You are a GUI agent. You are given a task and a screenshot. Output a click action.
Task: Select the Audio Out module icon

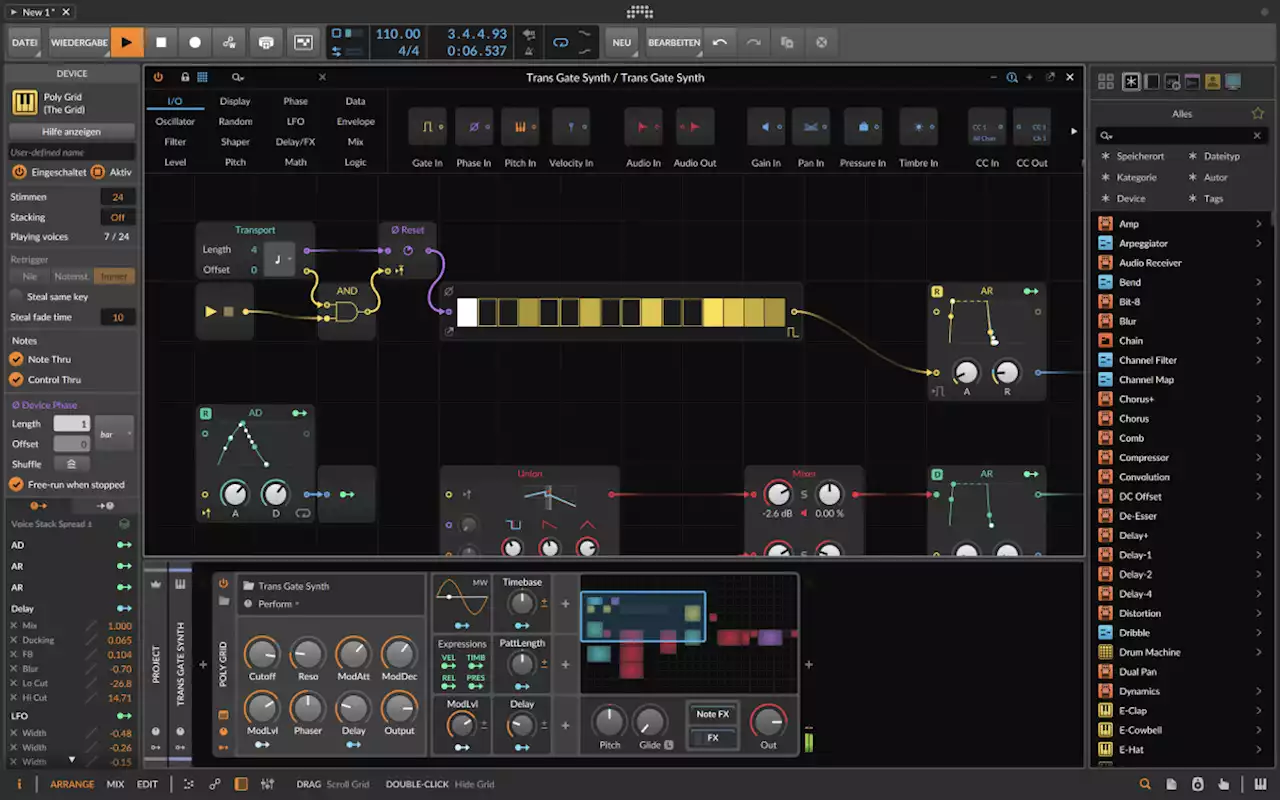[694, 127]
